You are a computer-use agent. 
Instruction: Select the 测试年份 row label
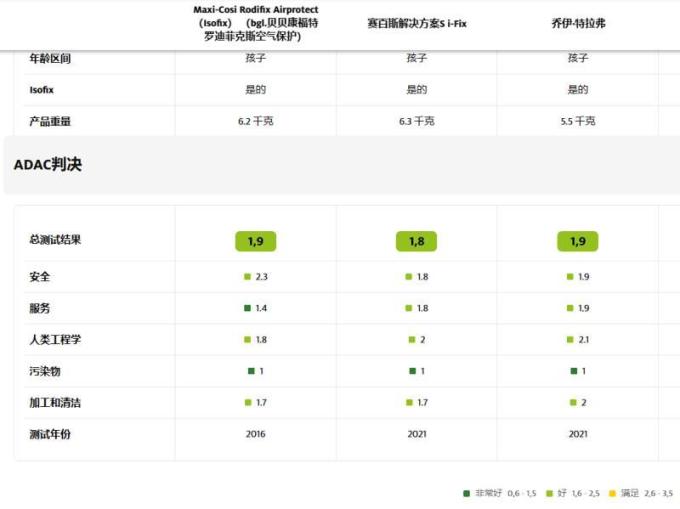(50, 434)
